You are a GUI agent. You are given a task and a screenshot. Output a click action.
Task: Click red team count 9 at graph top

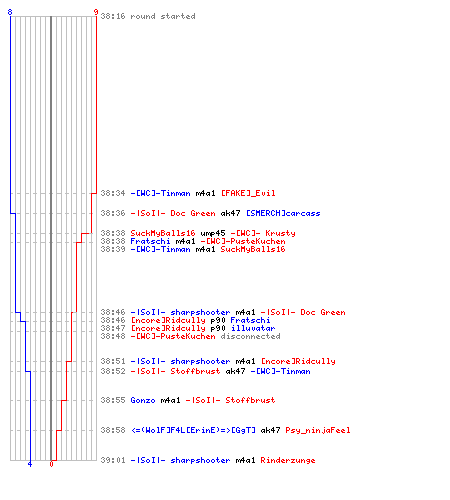coord(96,12)
